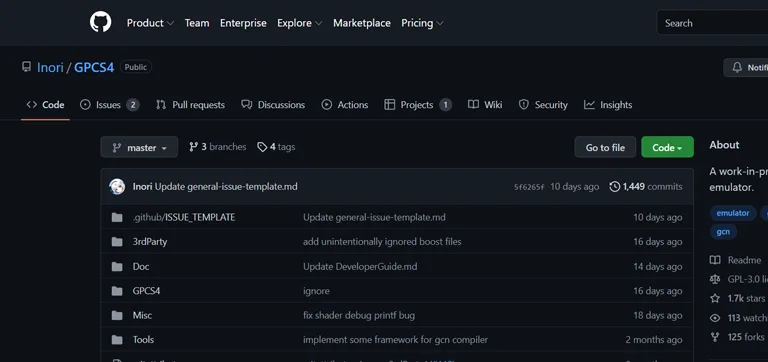Open the 'fix shader debug printf bug' commit
Viewport: 768px width, 362px height.
point(359,315)
